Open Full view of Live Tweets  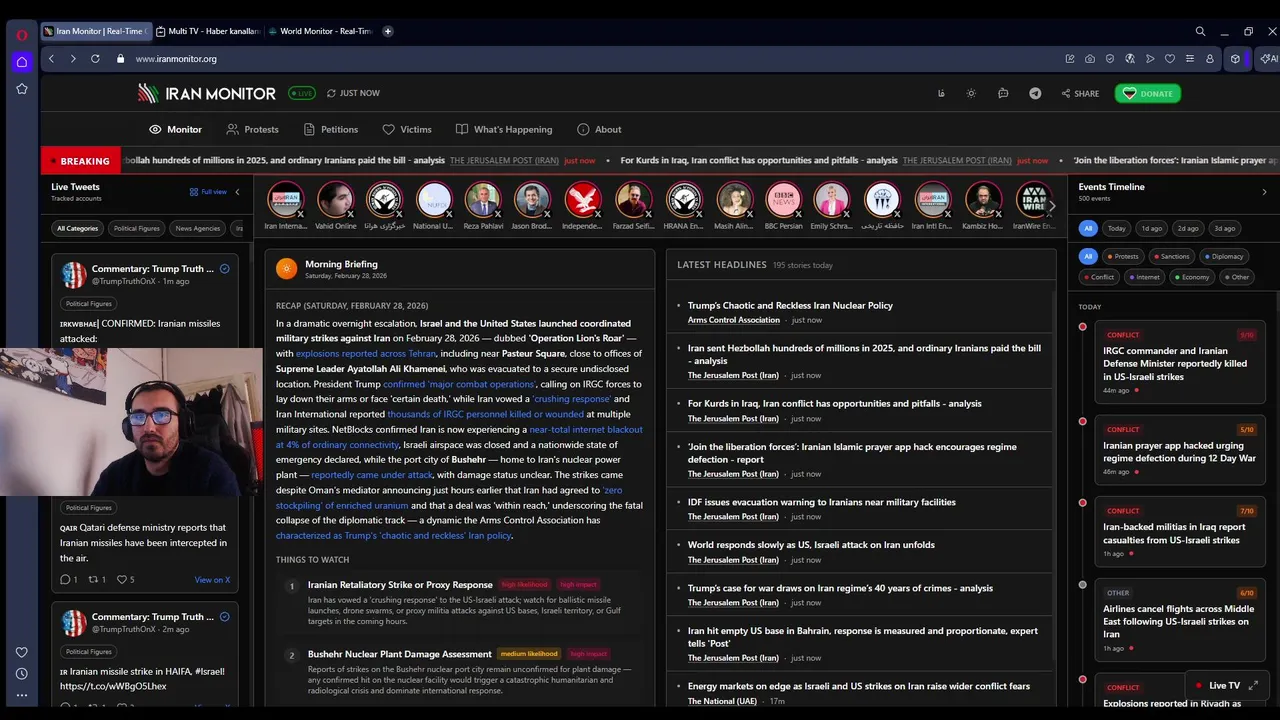(x=208, y=192)
